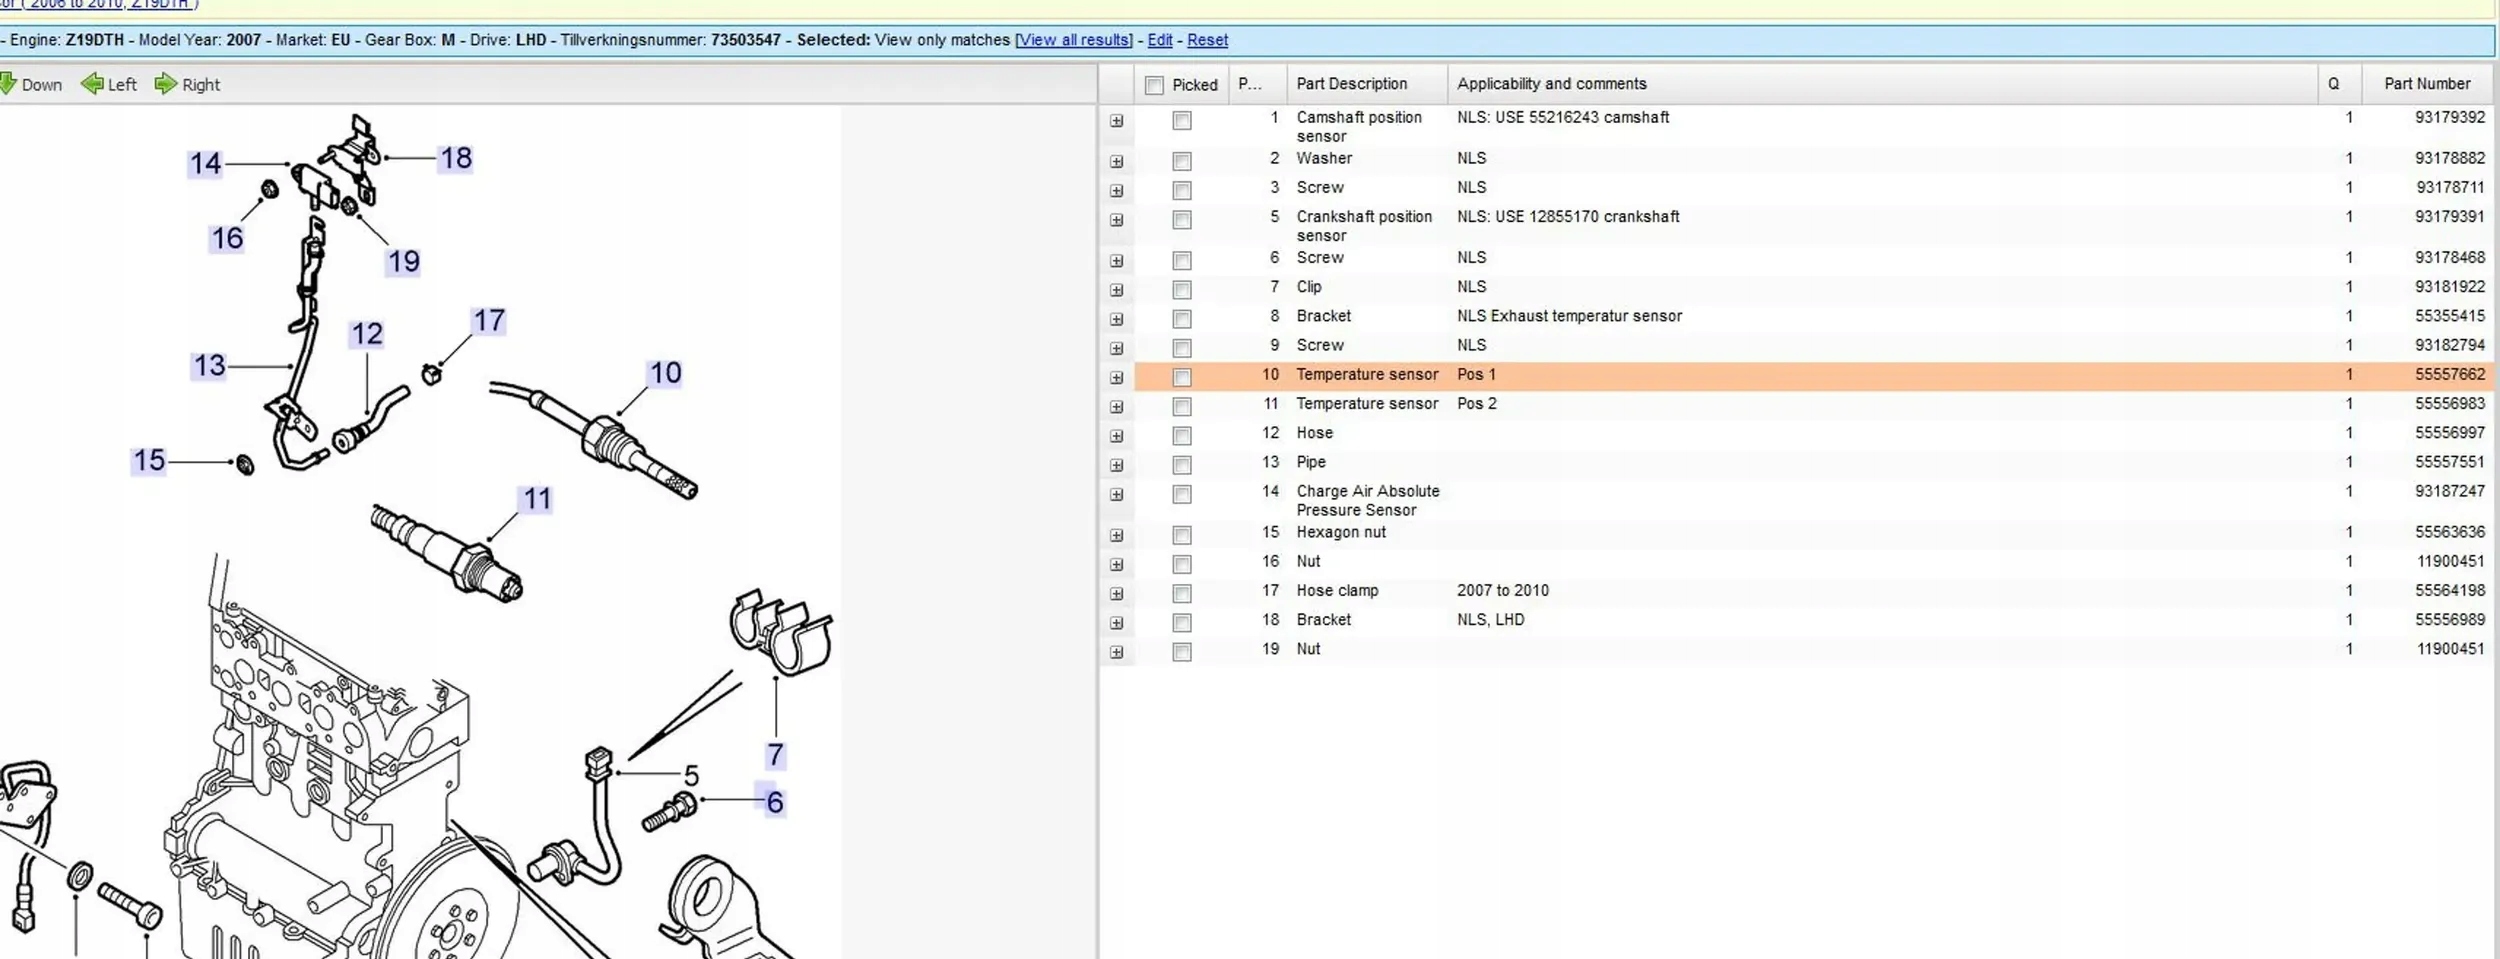Click 'NLS Exhaust temperatur sensor' comment
The width and height of the screenshot is (2500, 959).
click(x=1569, y=316)
